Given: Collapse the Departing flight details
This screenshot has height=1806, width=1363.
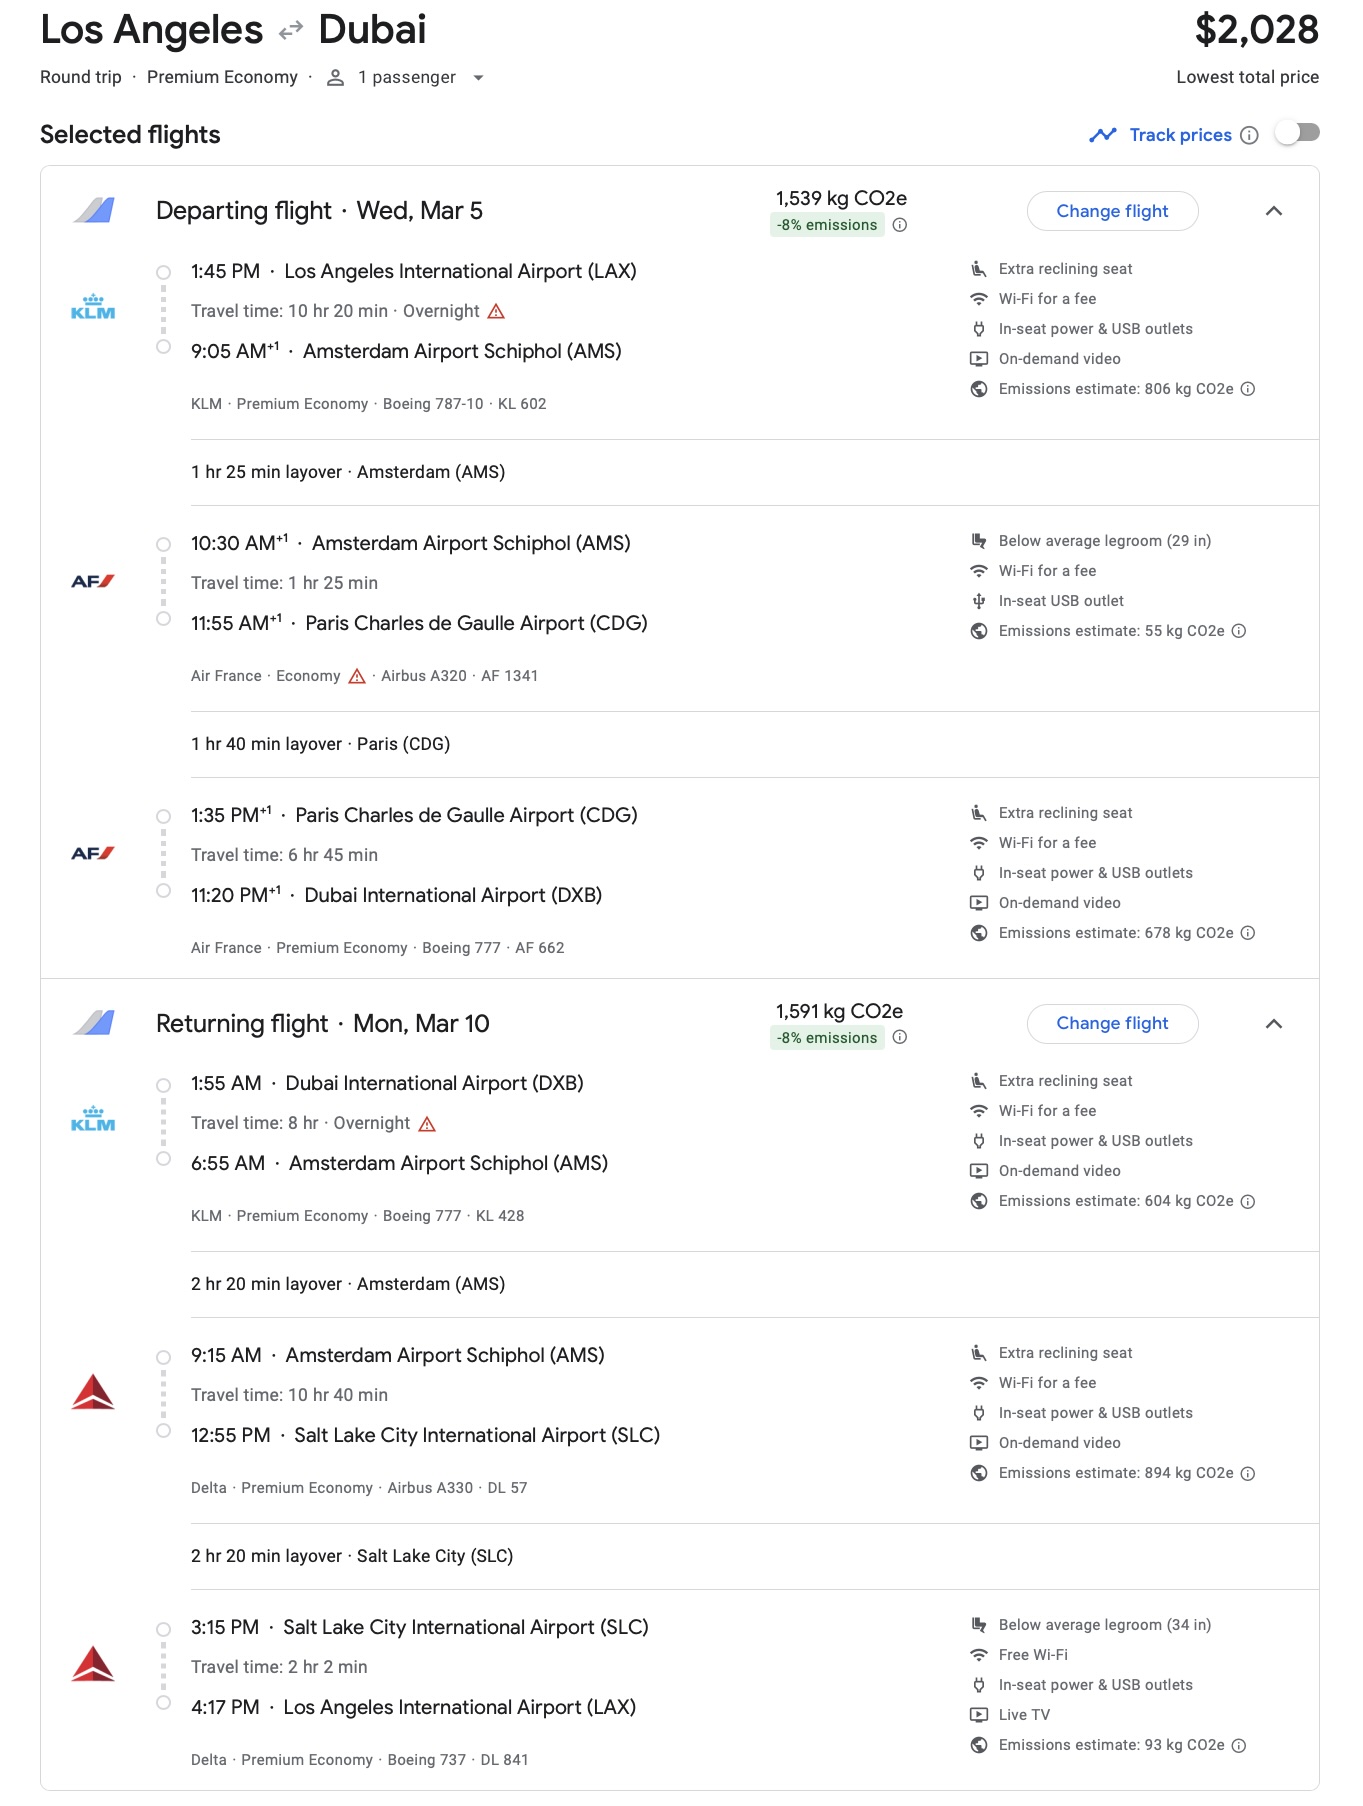Looking at the screenshot, I should pyautogui.click(x=1273, y=211).
